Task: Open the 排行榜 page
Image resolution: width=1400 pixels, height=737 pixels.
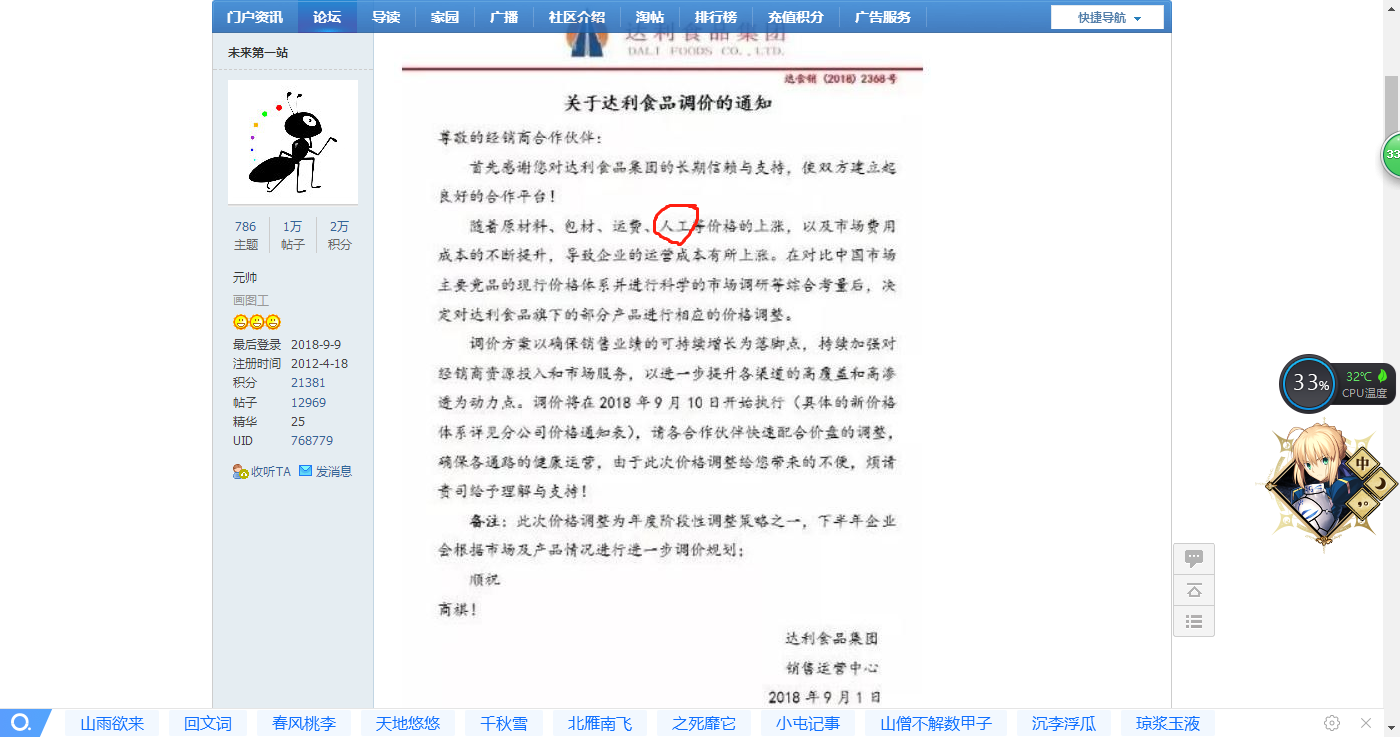Action: (716, 17)
